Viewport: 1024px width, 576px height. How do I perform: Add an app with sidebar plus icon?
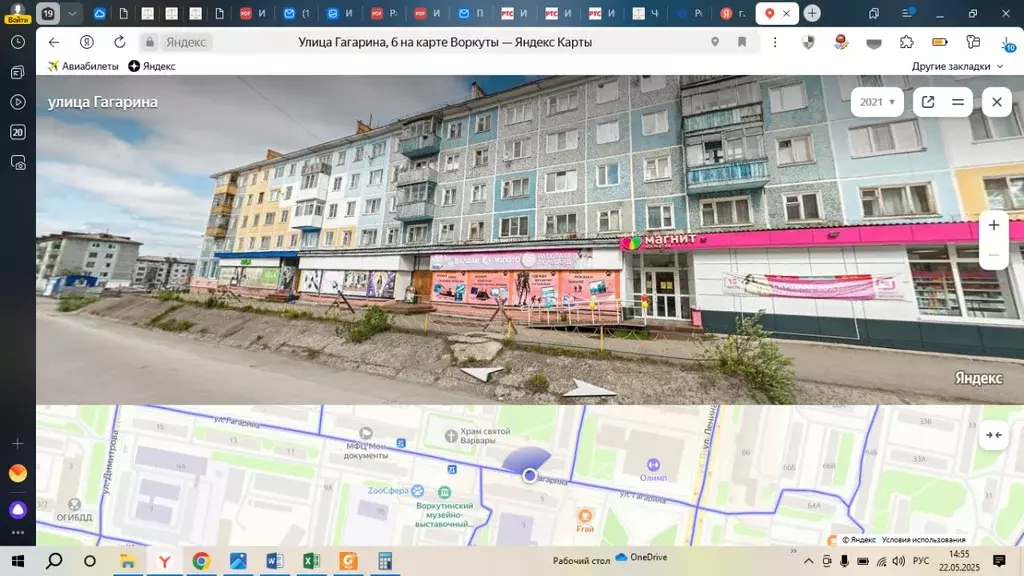18,444
